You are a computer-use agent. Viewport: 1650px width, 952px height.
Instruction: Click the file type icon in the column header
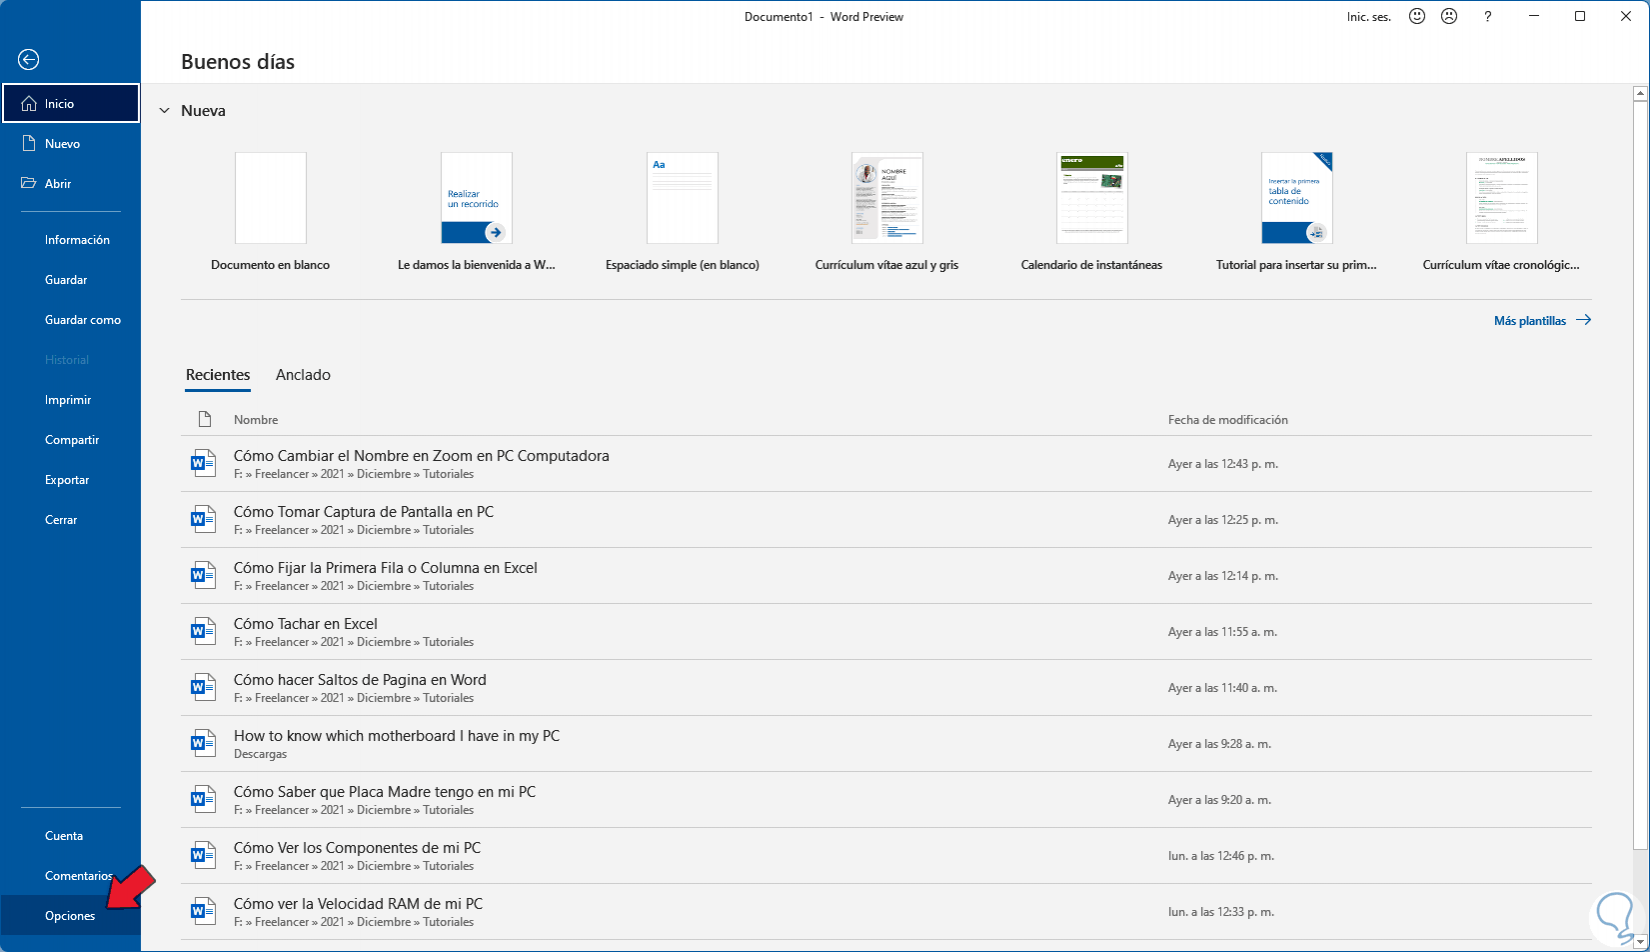205,419
